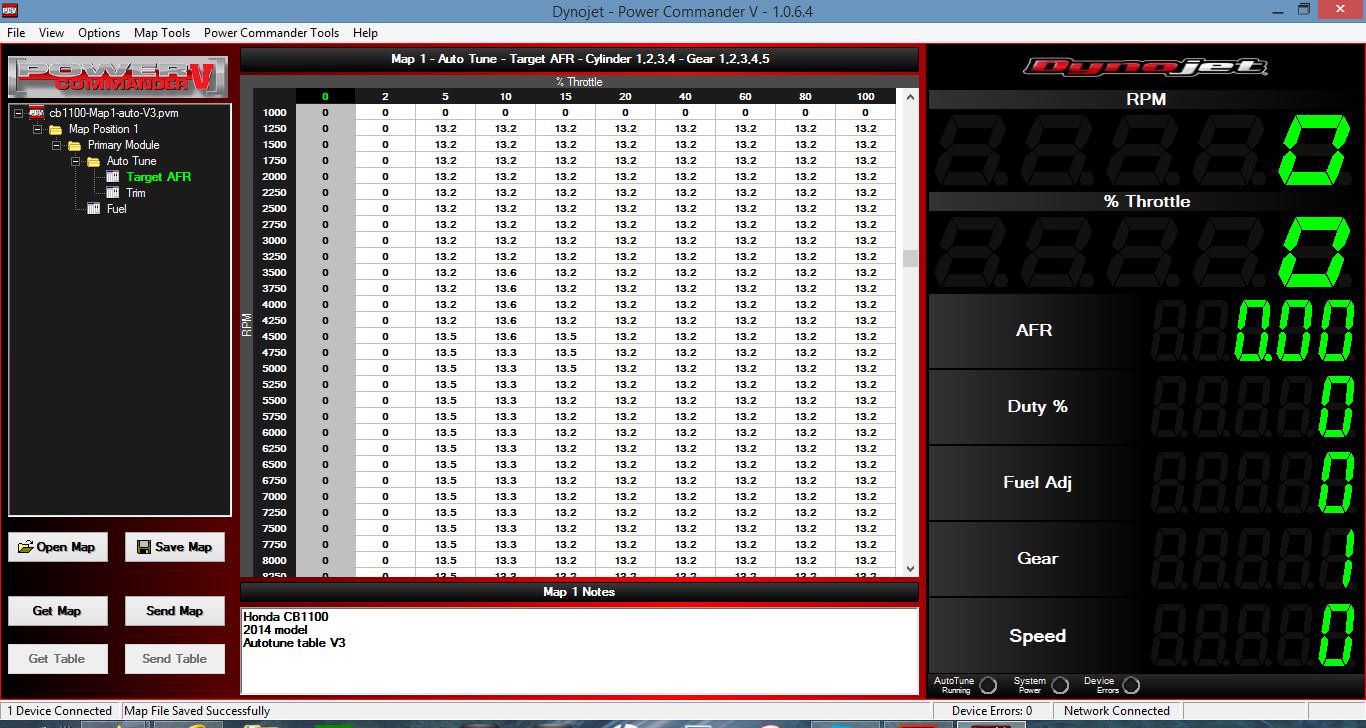This screenshot has width=1366, height=728.
Task: Collapse the Primary Module node
Action: point(57,145)
